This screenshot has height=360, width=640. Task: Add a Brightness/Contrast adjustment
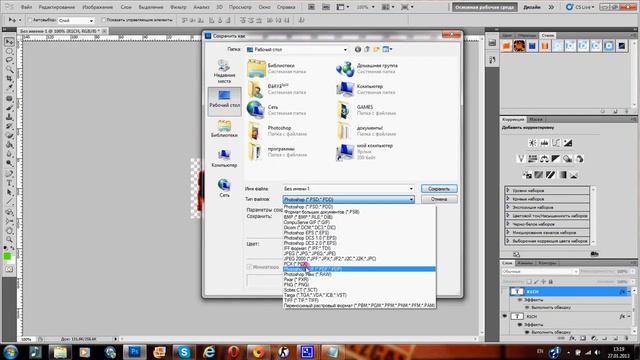click(532, 143)
